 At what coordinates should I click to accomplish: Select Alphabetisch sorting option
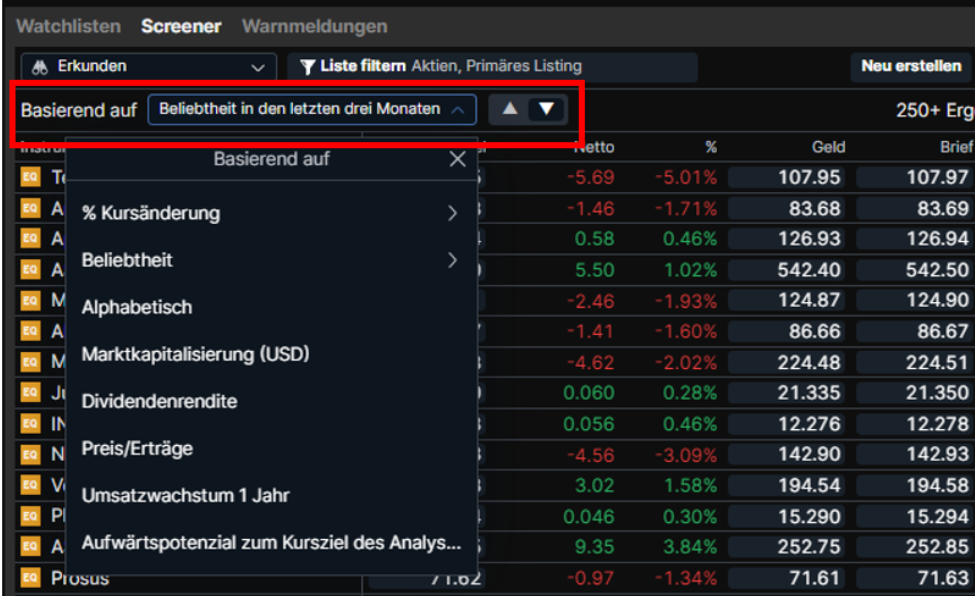(x=136, y=307)
